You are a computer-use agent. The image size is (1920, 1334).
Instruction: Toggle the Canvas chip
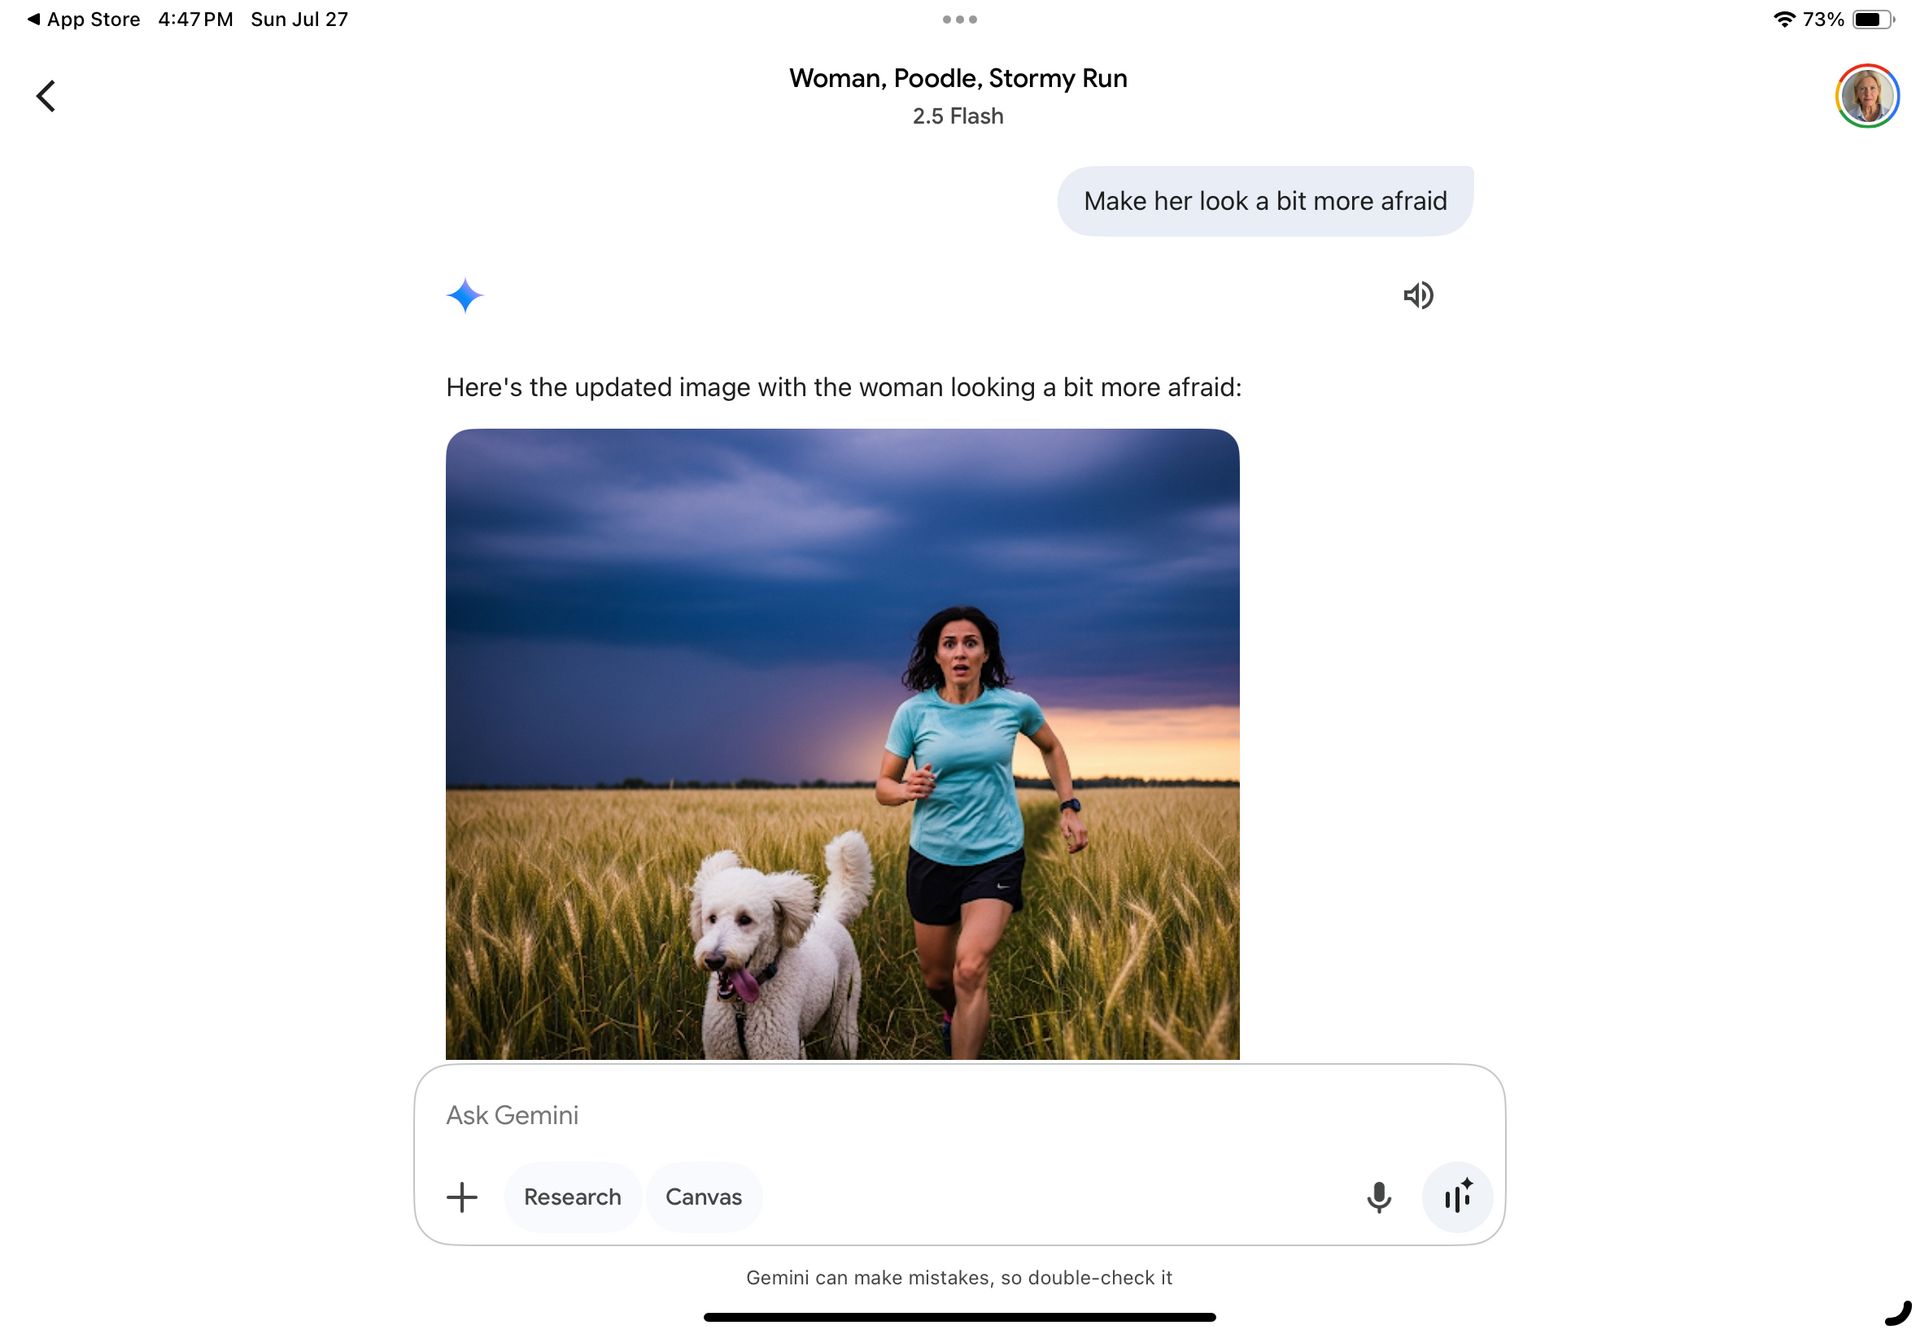click(703, 1197)
